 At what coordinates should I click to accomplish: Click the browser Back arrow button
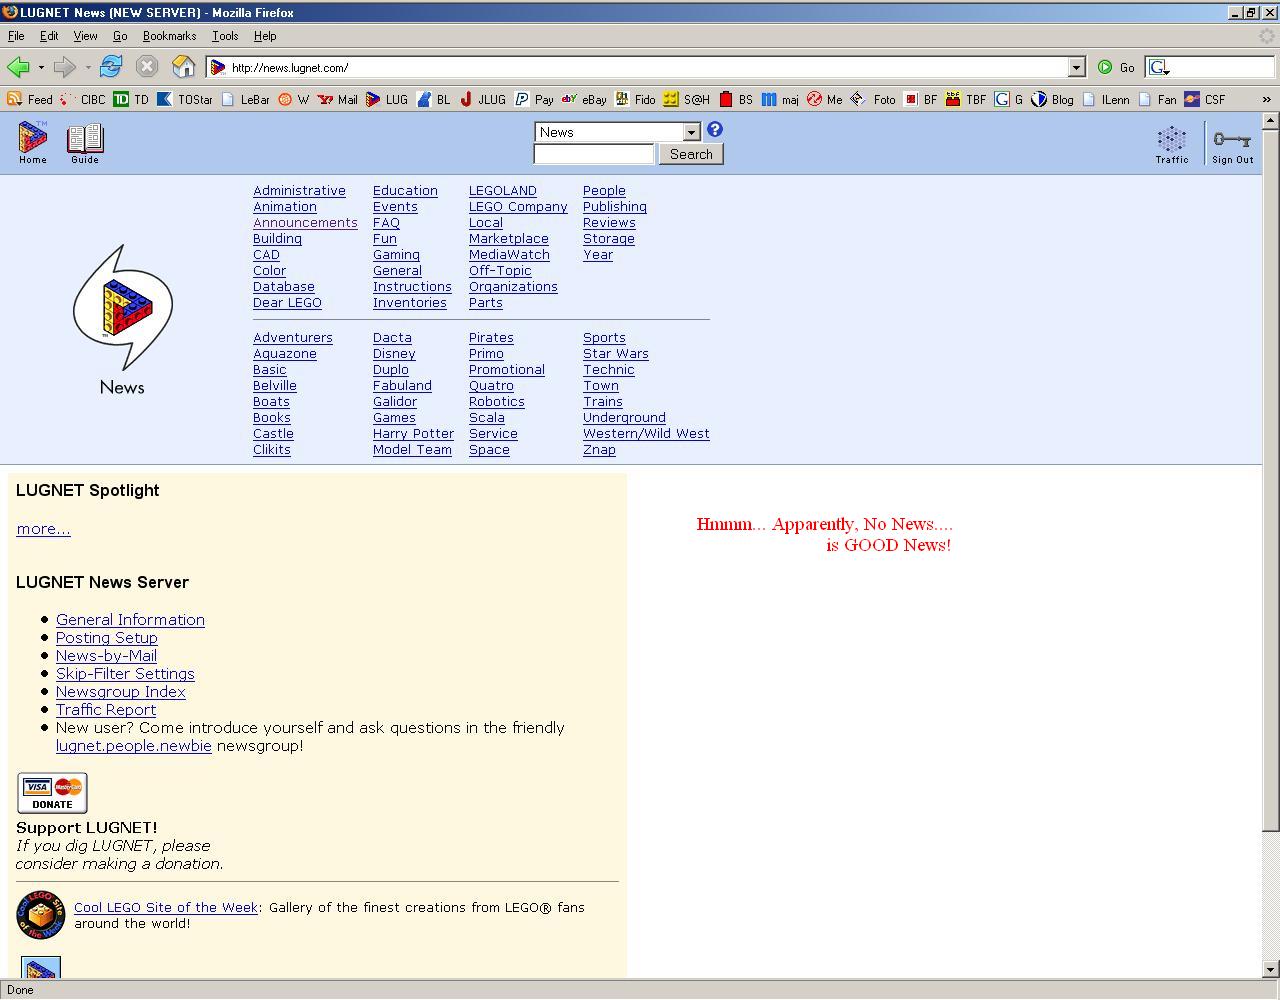coord(18,67)
